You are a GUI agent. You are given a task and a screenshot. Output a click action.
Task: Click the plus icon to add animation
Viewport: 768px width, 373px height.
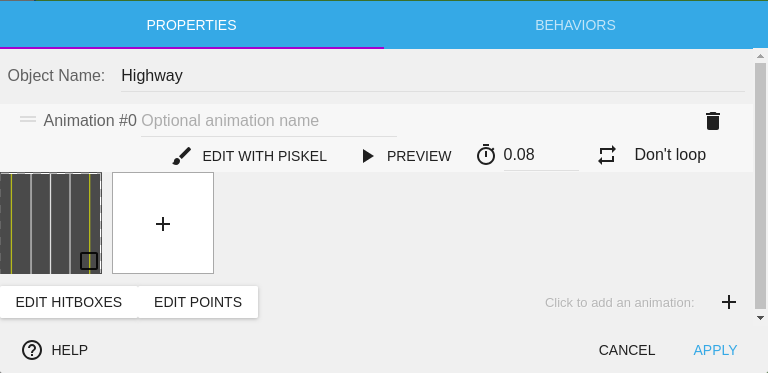[729, 302]
